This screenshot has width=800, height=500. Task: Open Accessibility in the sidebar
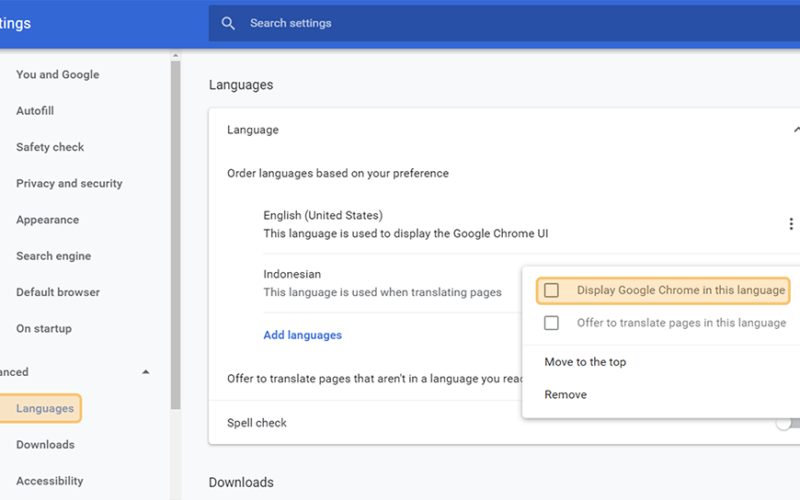pyautogui.click(x=49, y=481)
